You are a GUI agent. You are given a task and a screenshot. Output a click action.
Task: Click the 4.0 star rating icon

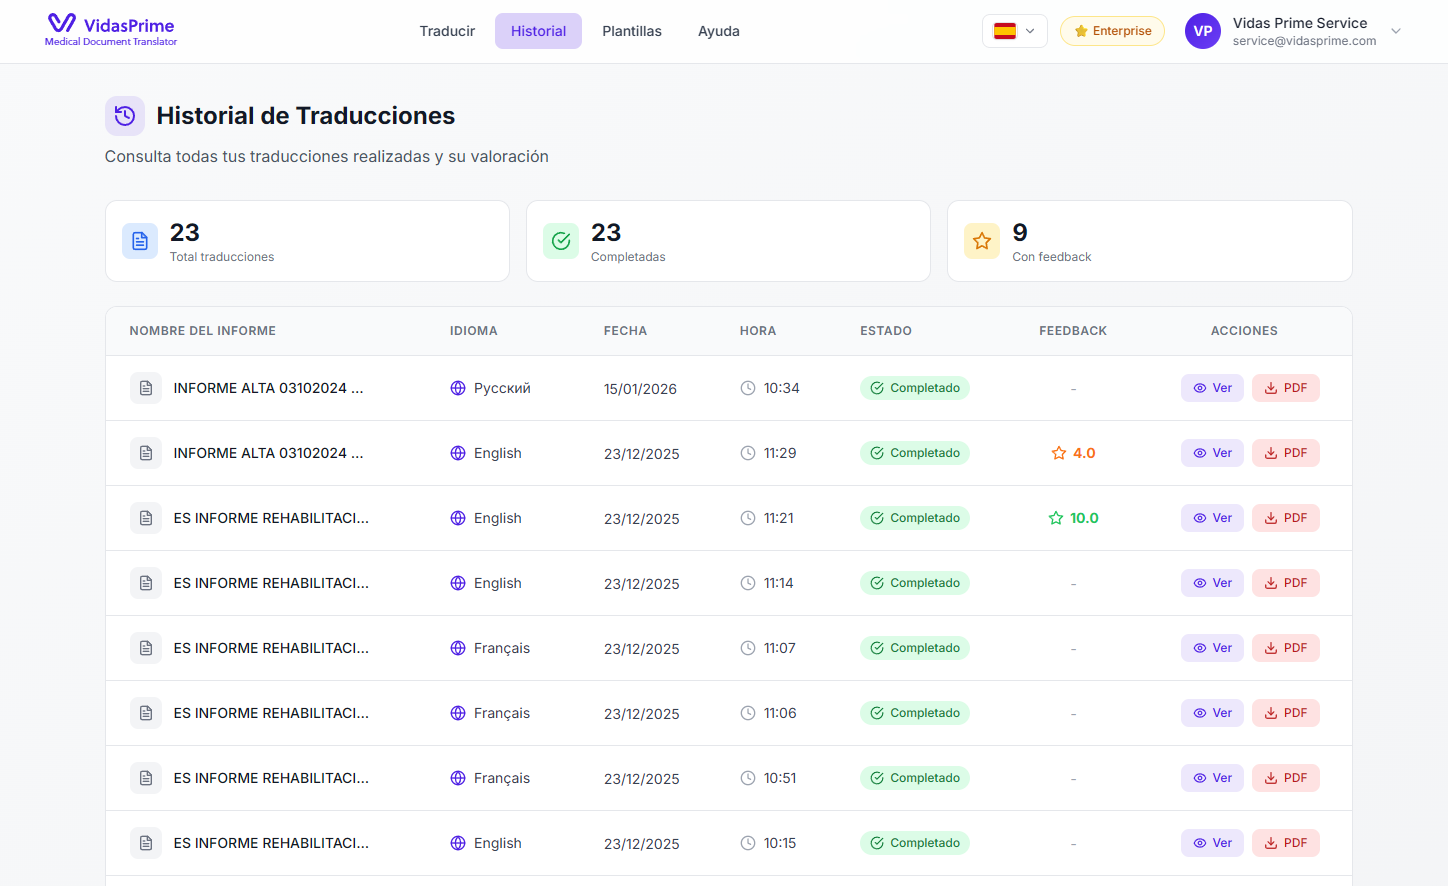point(1059,453)
